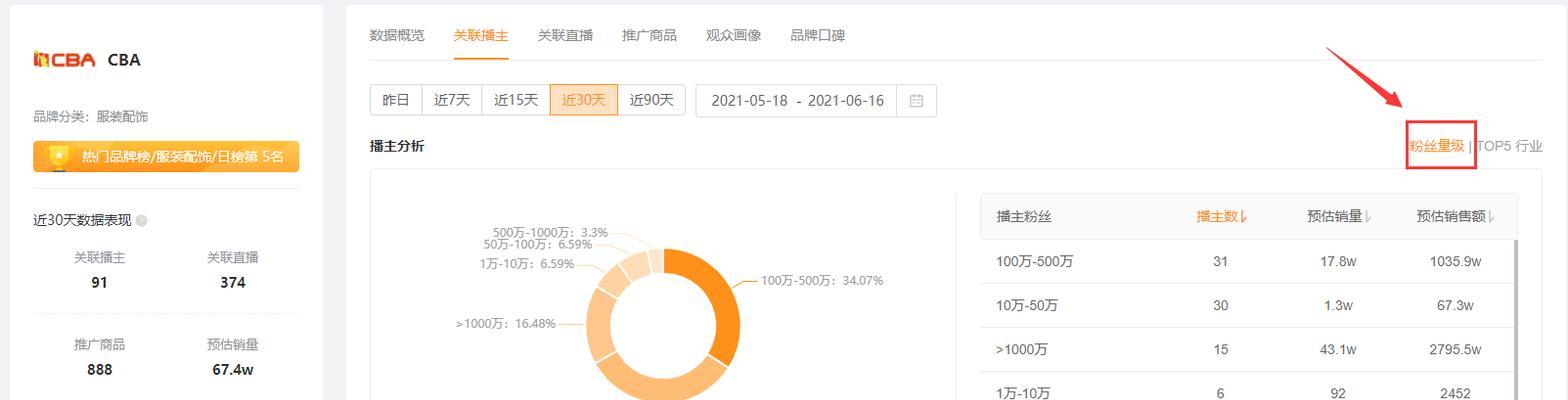Select the 关联播主 tab

tap(481, 35)
